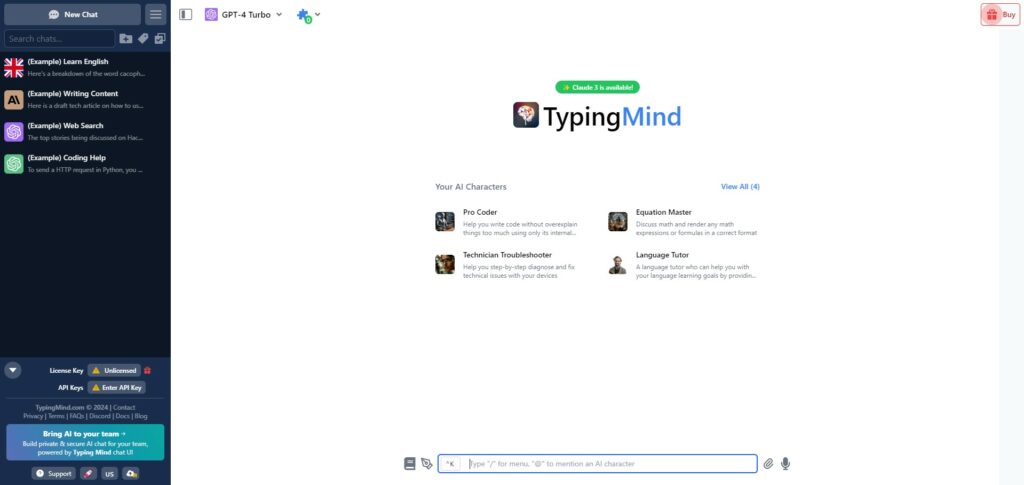Image resolution: width=1024 pixels, height=485 pixels.
Task: Click the microphone voice input icon
Action: click(x=786, y=463)
